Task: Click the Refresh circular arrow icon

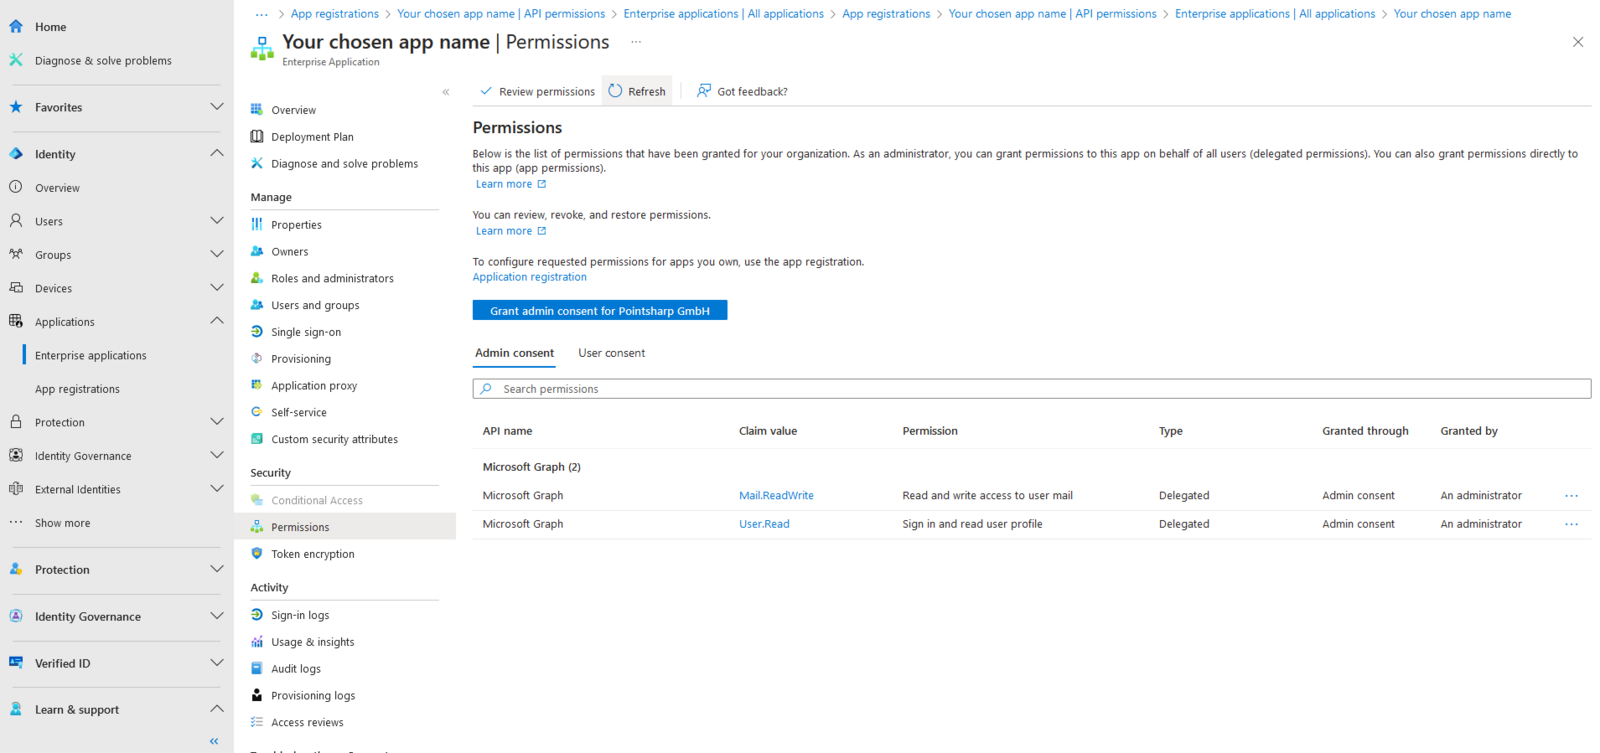Action: 615,91
